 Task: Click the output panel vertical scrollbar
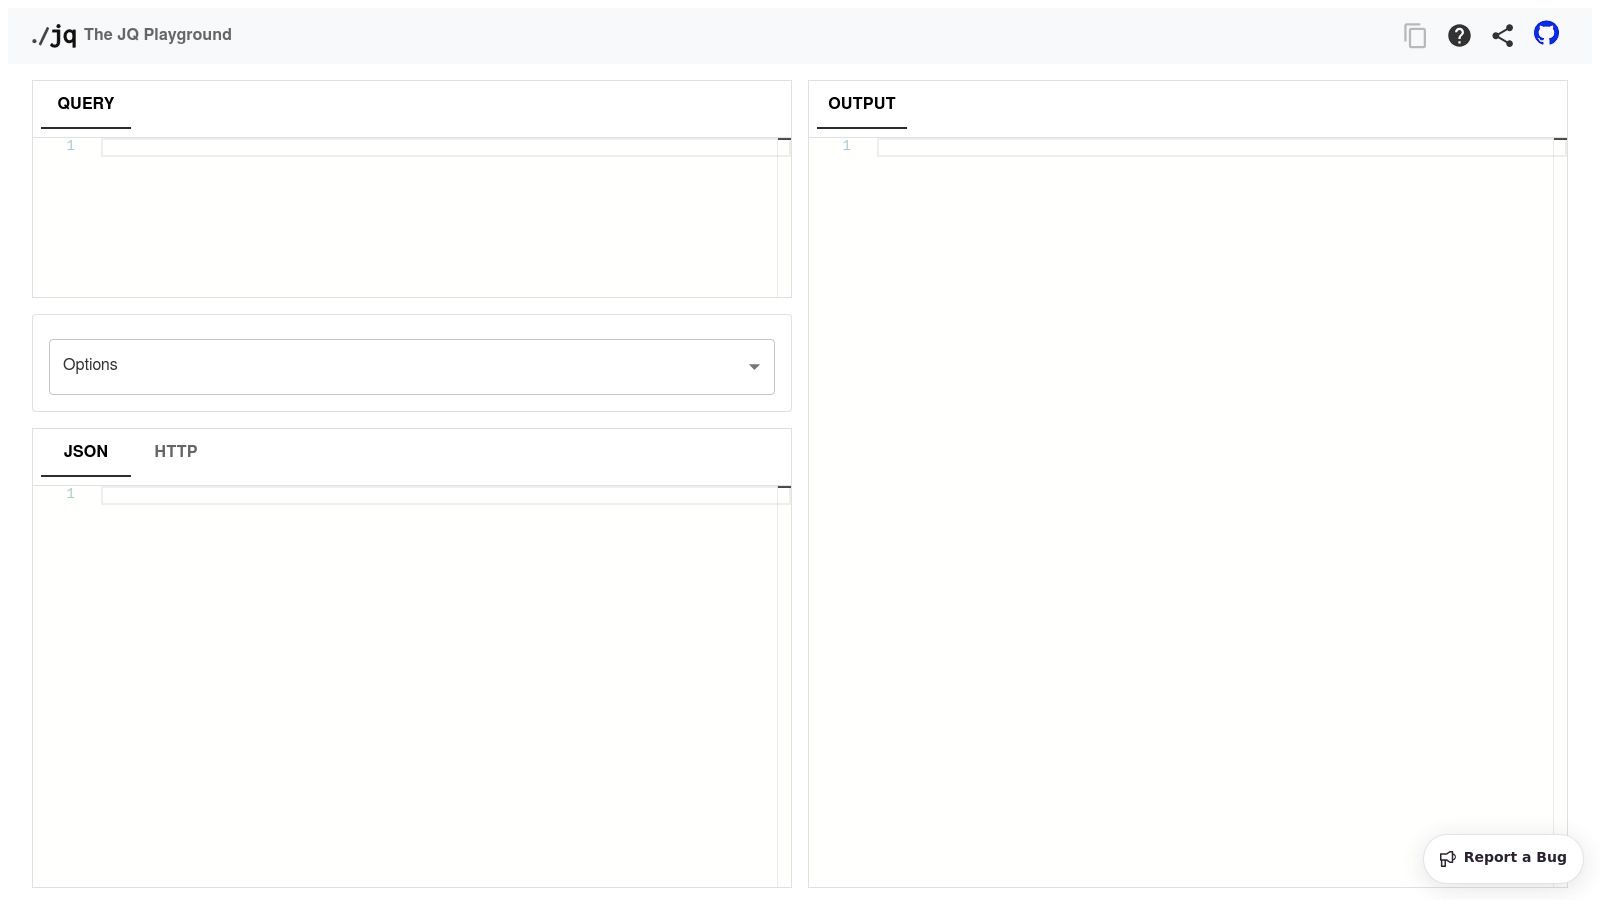point(1560,500)
